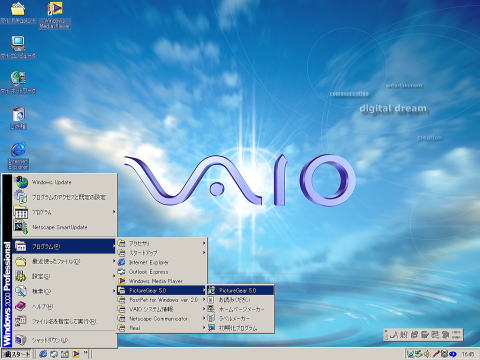Expand 最近使ったファイル(D) recent documents submenu

(65, 261)
